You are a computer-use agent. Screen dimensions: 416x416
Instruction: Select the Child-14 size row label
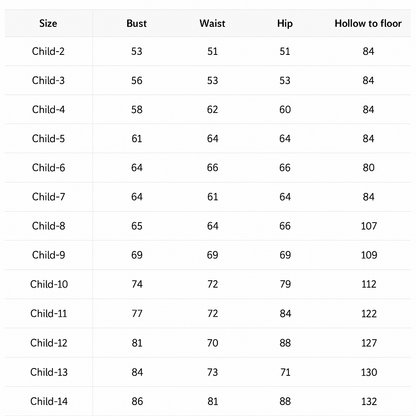(x=49, y=401)
